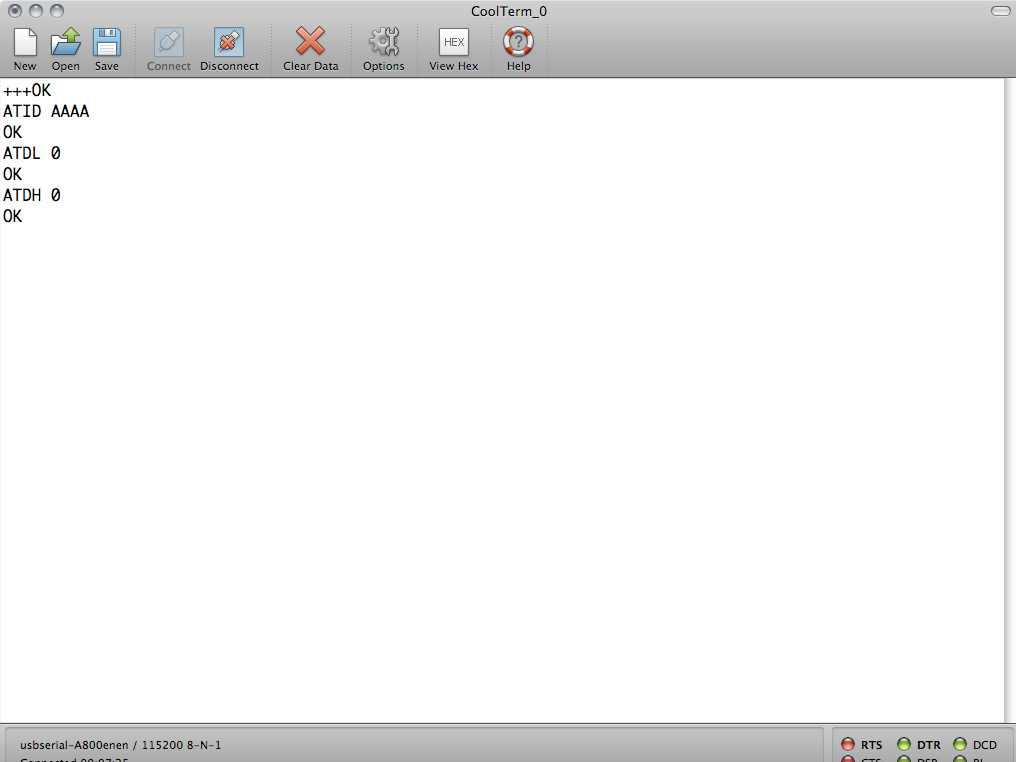1016x762 pixels.
Task: Click the New document icon
Action: [x=25, y=43]
